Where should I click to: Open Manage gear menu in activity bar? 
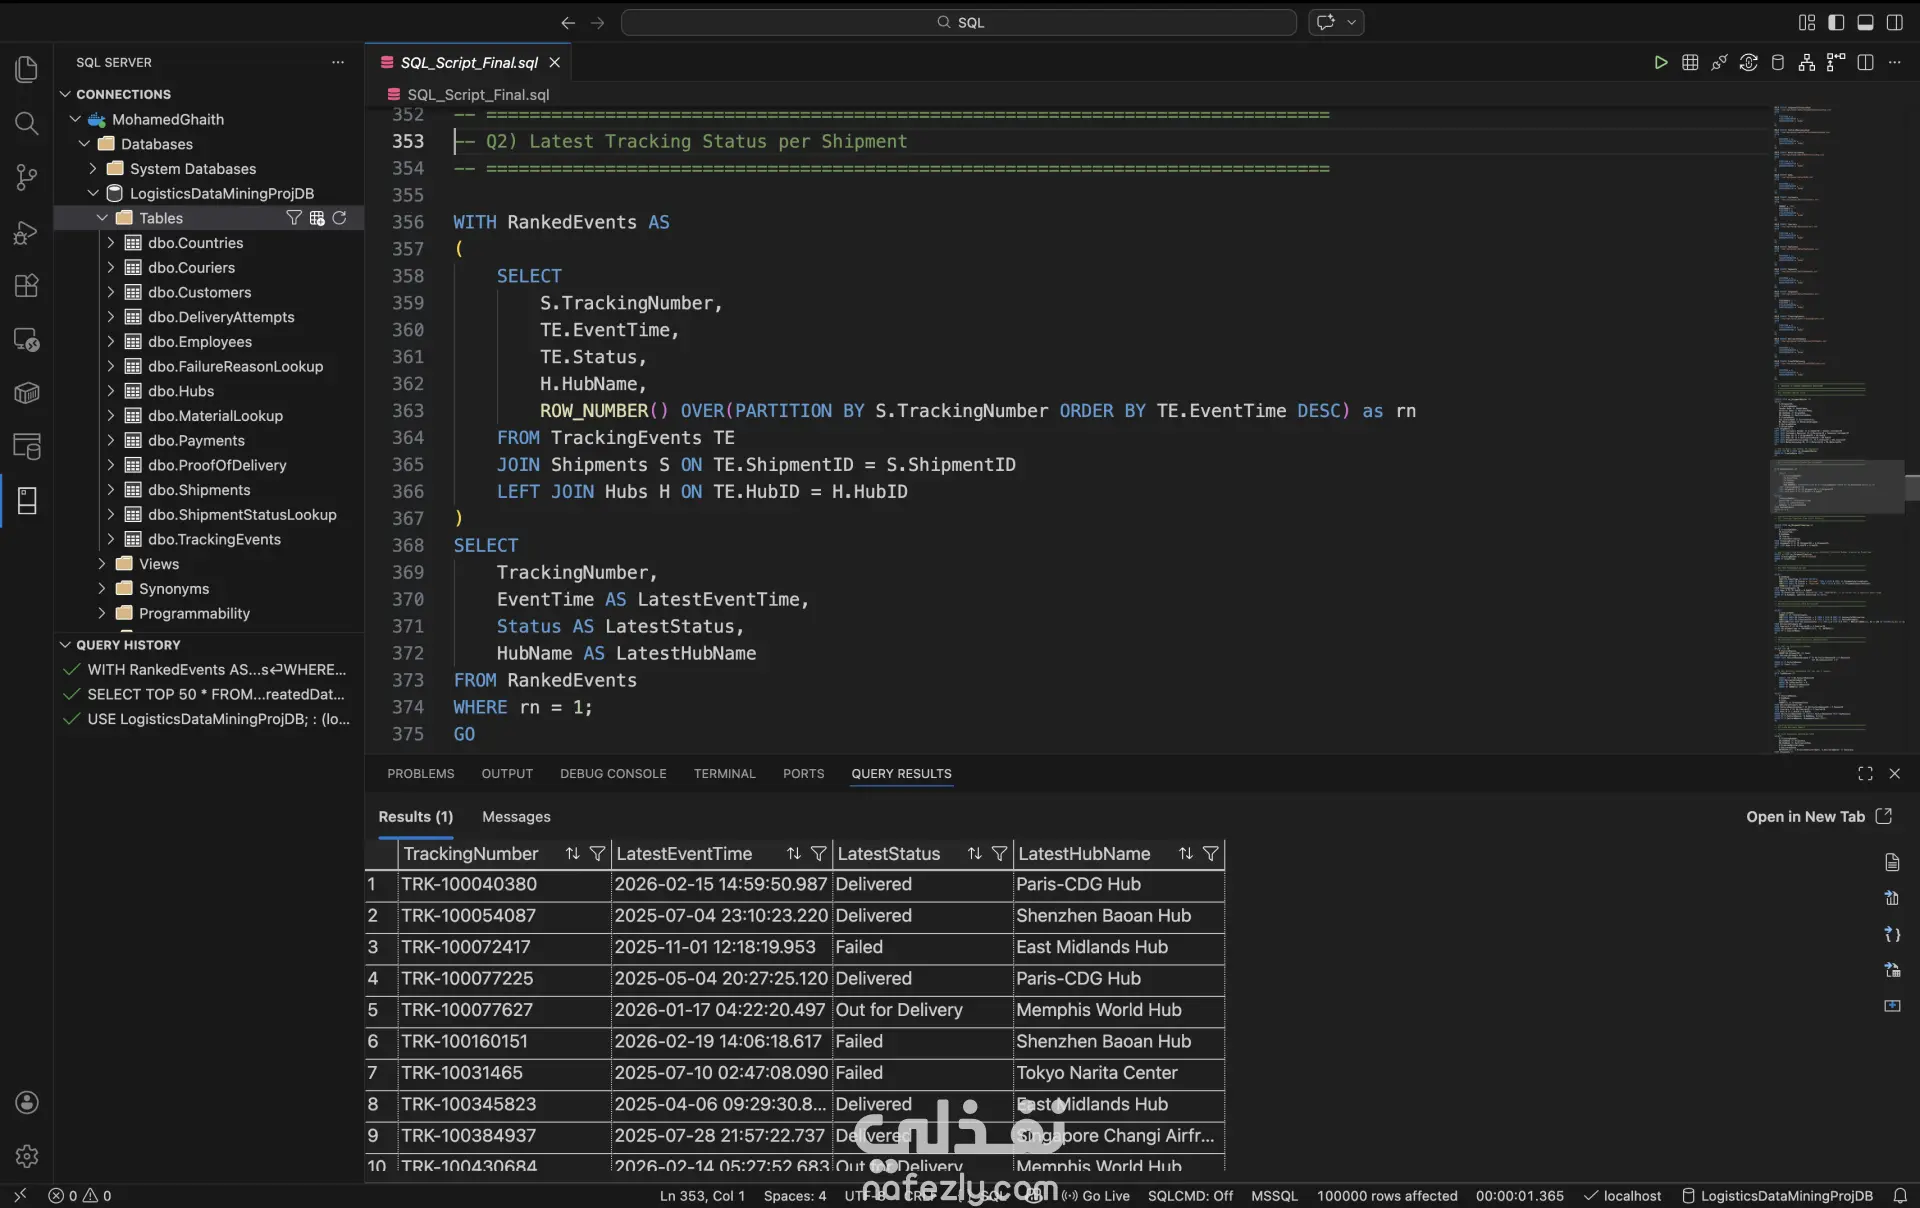click(27, 1156)
